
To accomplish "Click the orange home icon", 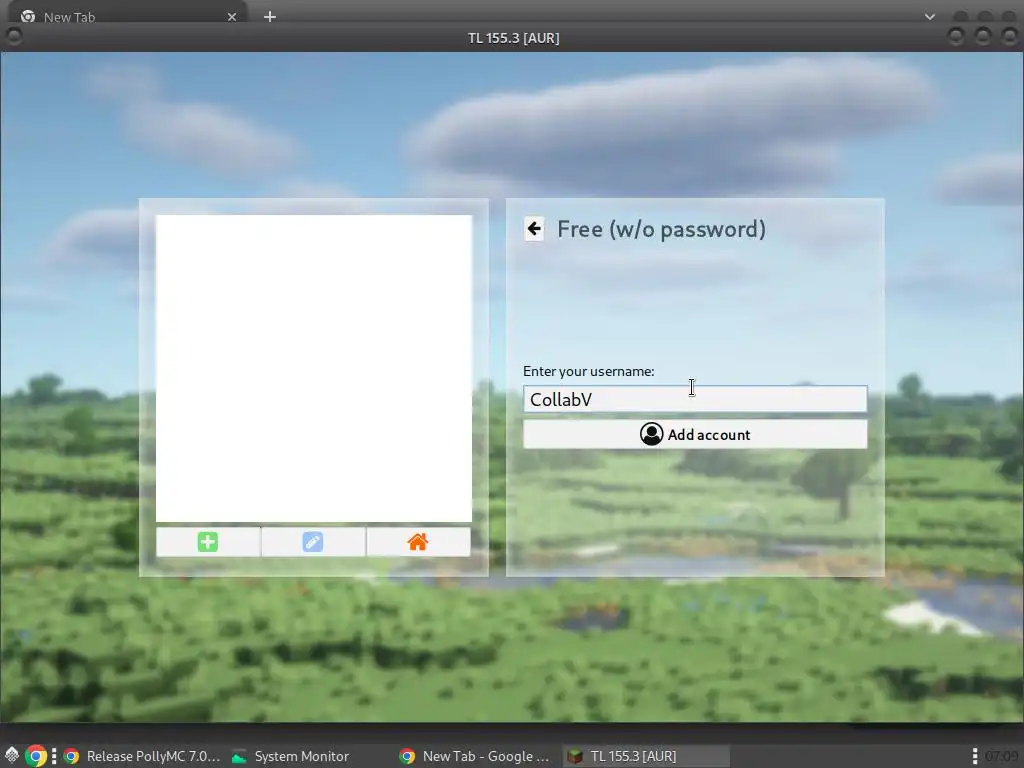I will pos(418,541).
